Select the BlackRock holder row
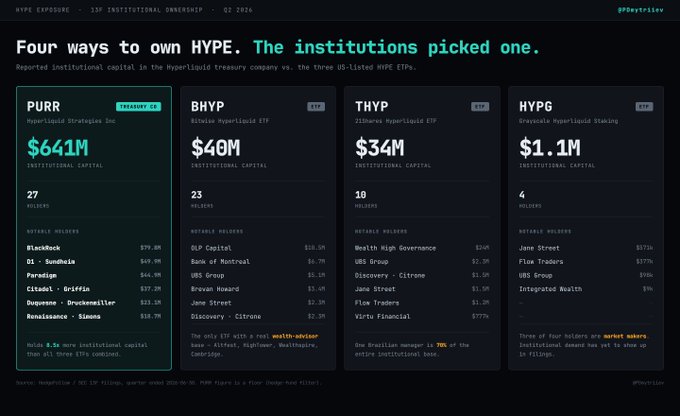Screen dimensions: 680x416 pyautogui.click(x=94, y=248)
